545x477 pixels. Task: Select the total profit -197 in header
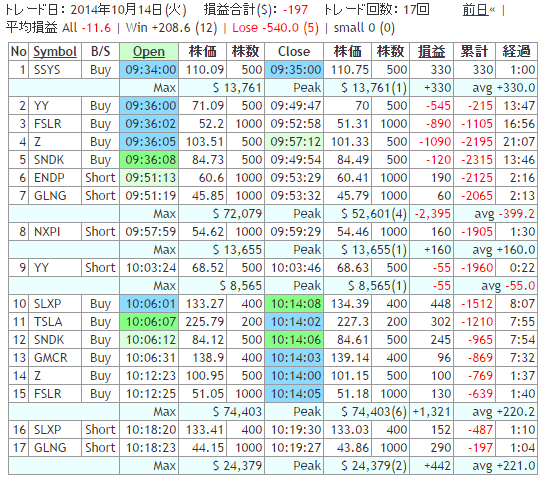click(296, 10)
